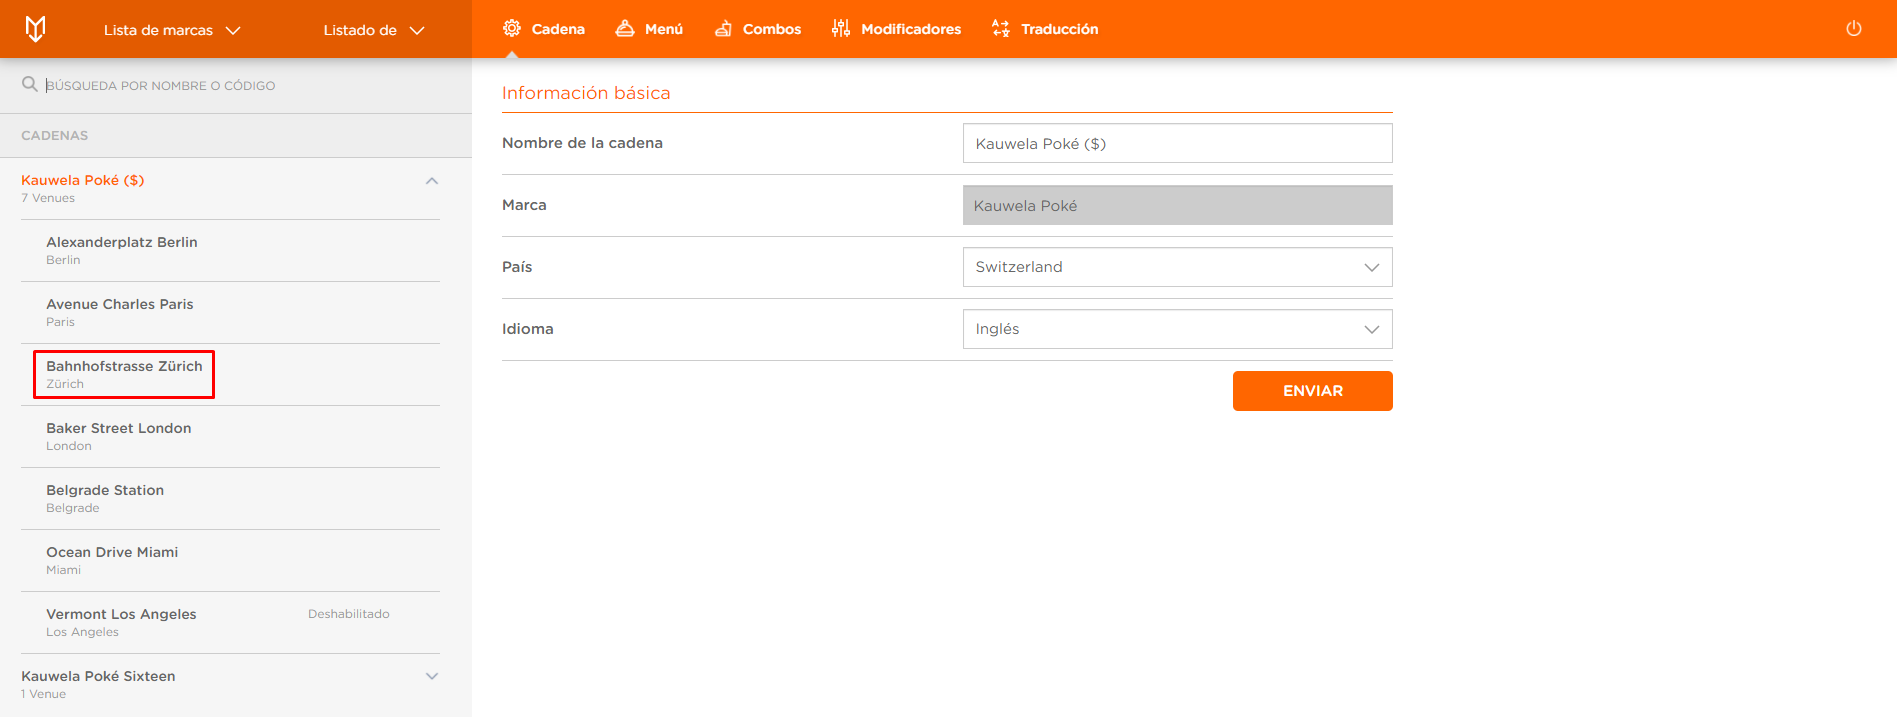Click the Combos icon
Screen dimensions: 1897x717
[723, 29]
